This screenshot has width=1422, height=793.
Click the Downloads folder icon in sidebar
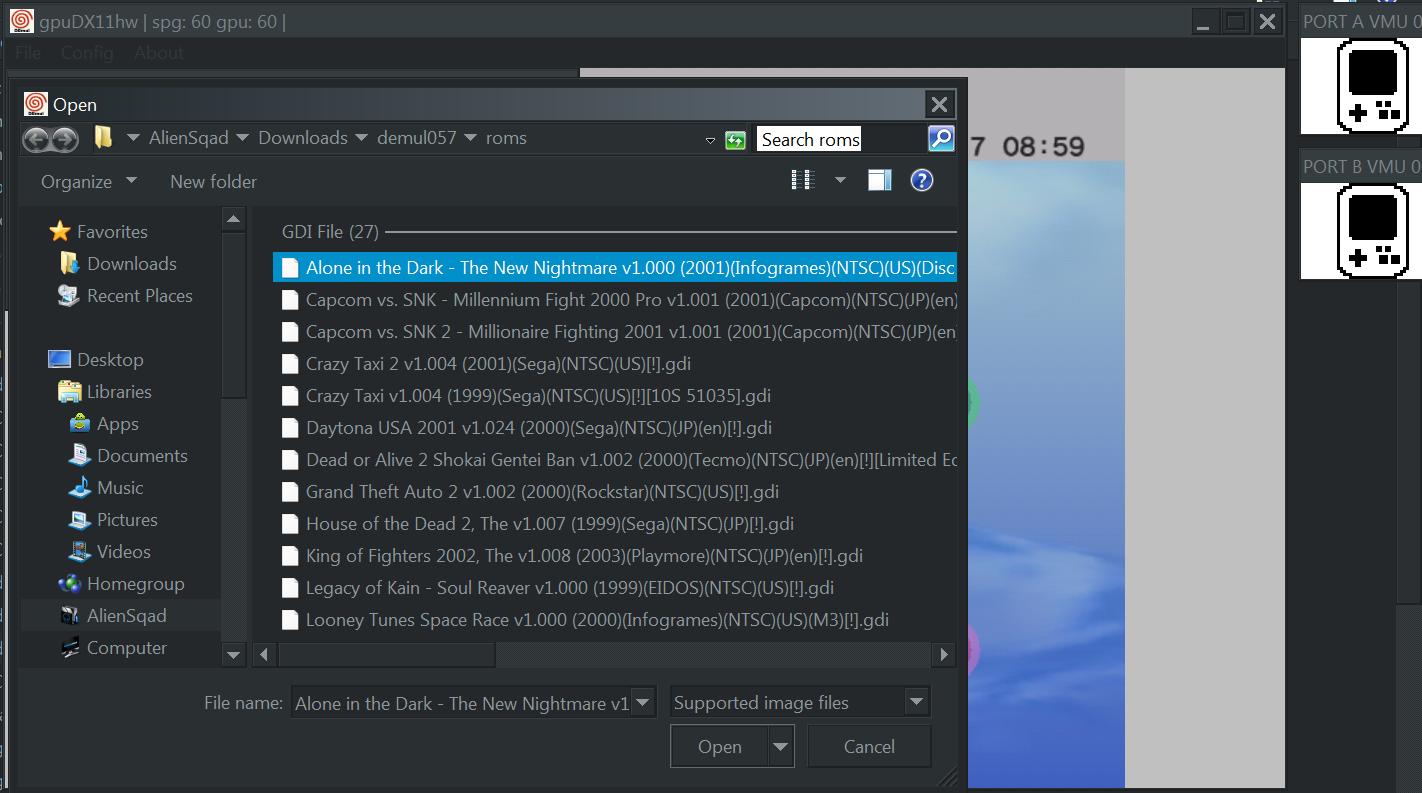pos(69,263)
